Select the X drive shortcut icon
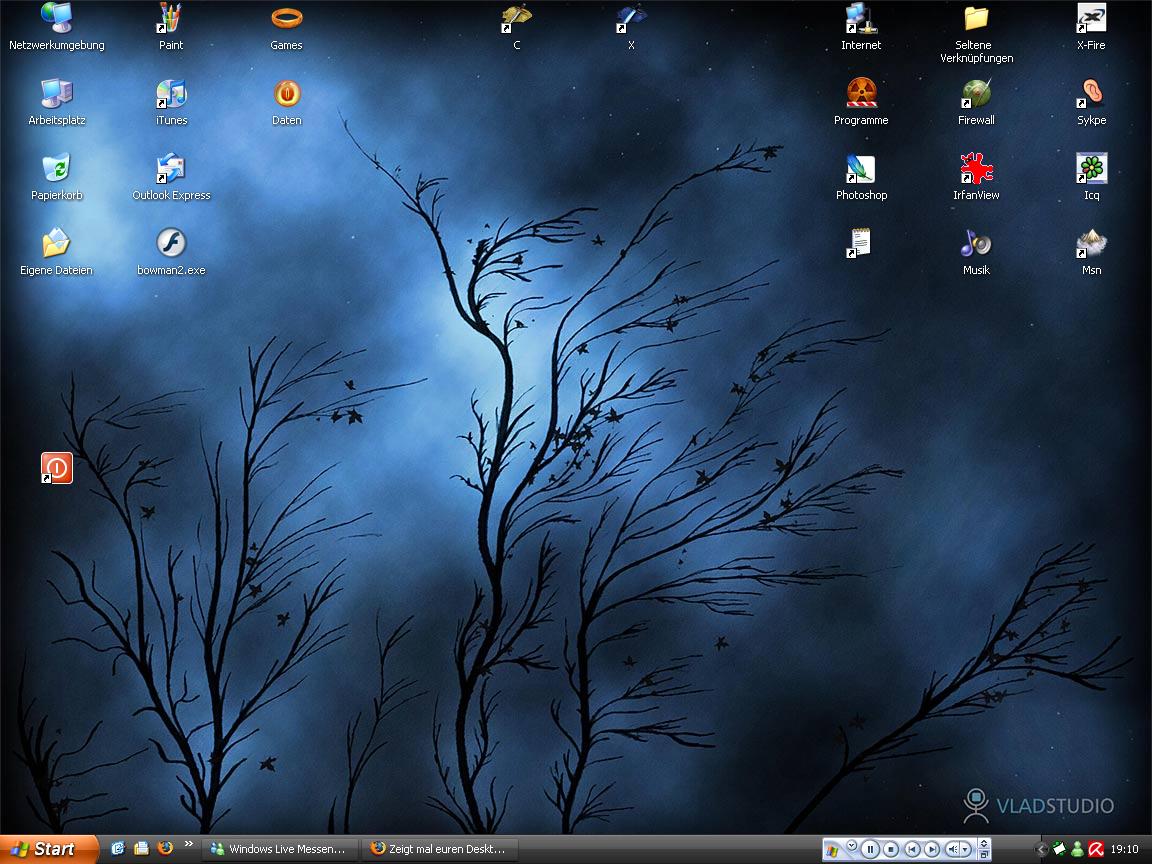This screenshot has width=1152, height=864. click(x=631, y=26)
